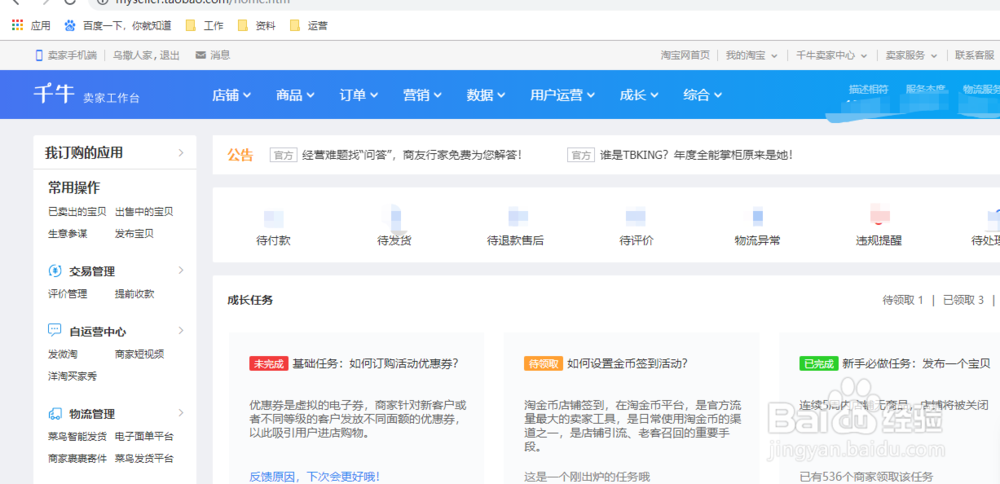Click 反馈原因，下次会更好哦 link
Screen dimensions: 1000x484
(314, 476)
